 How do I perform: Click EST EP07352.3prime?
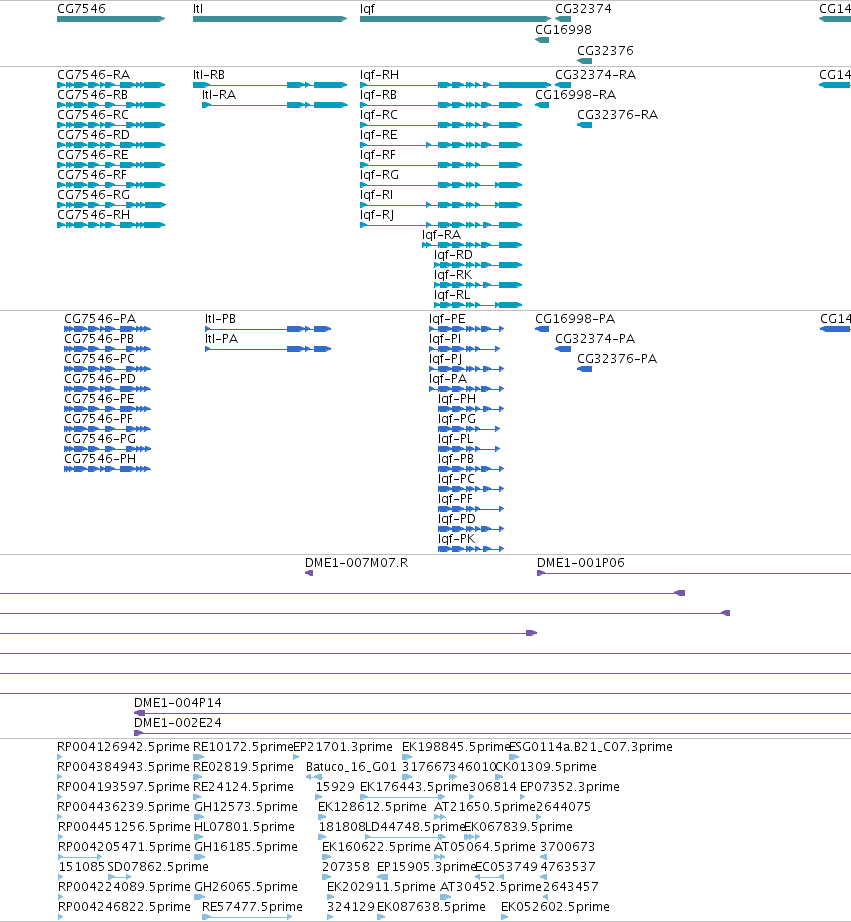point(570,787)
